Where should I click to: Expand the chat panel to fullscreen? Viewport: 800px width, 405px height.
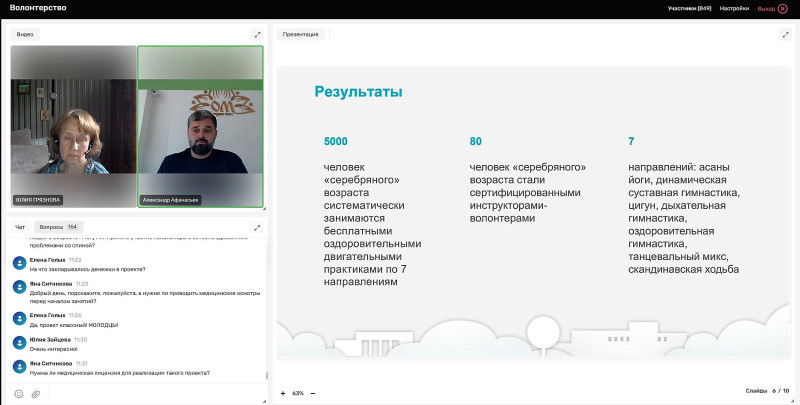pos(257,227)
